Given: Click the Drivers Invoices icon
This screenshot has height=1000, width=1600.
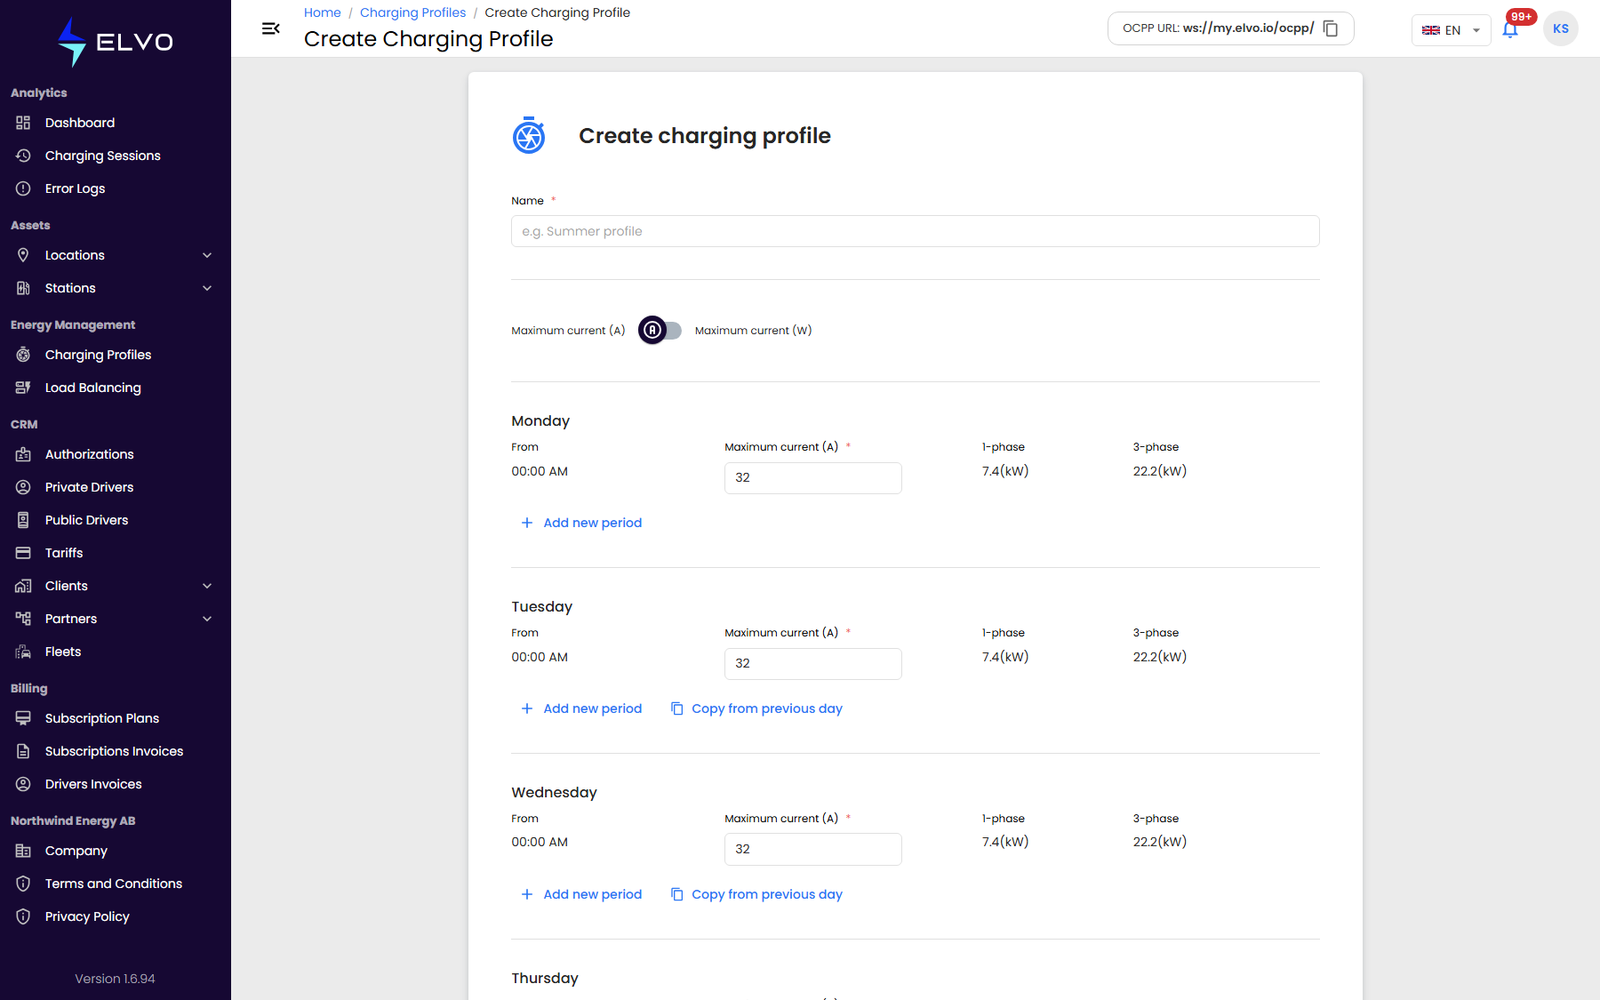Looking at the screenshot, I should click(x=23, y=784).
